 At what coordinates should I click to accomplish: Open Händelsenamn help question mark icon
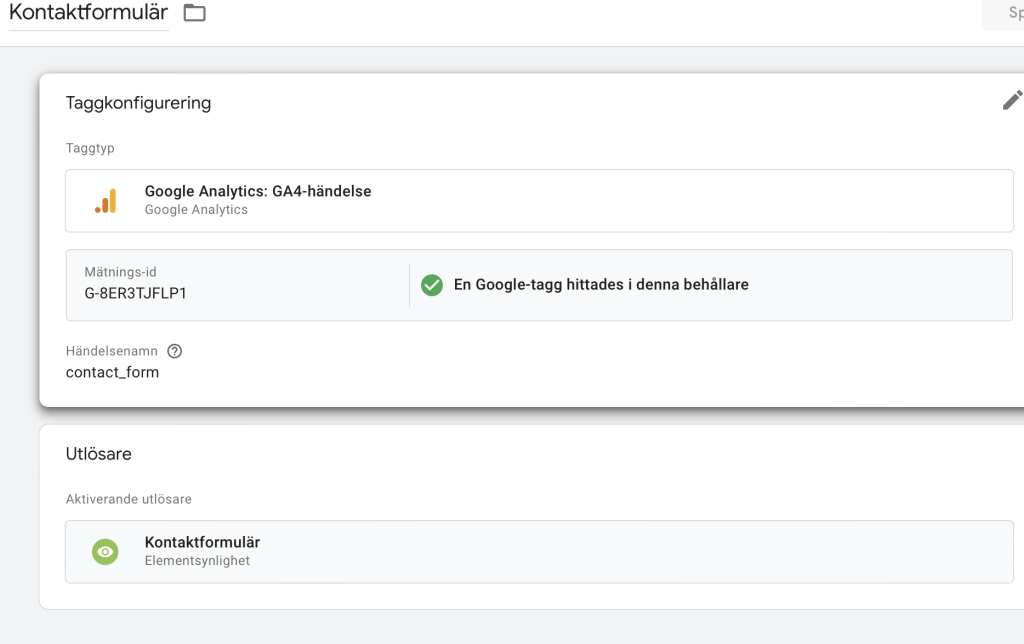point(174,351)
